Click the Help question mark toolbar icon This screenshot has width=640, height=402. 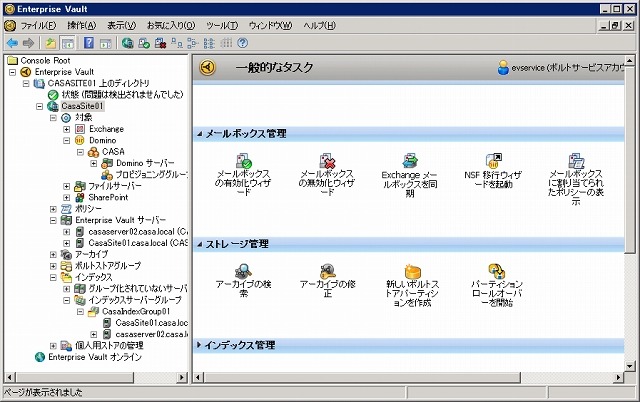coord(243,43)
